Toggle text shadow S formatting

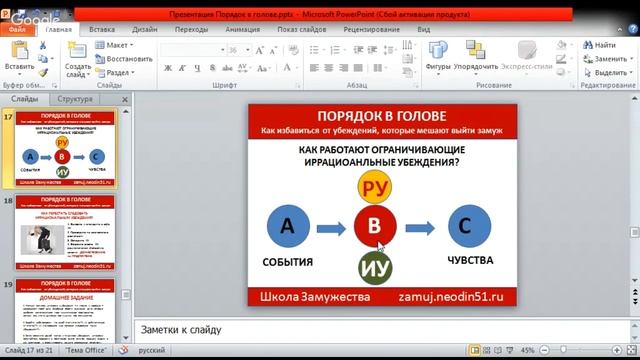click(x=212, y=68)
